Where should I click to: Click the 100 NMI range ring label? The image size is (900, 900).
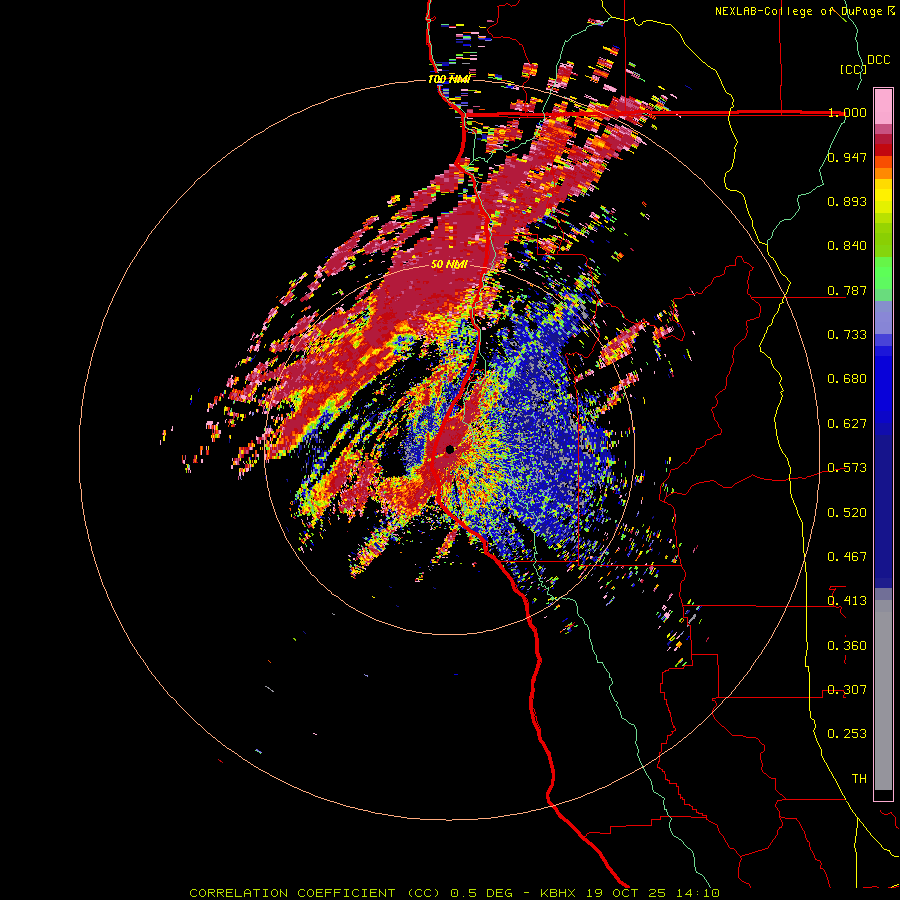[x=449, y=79]
